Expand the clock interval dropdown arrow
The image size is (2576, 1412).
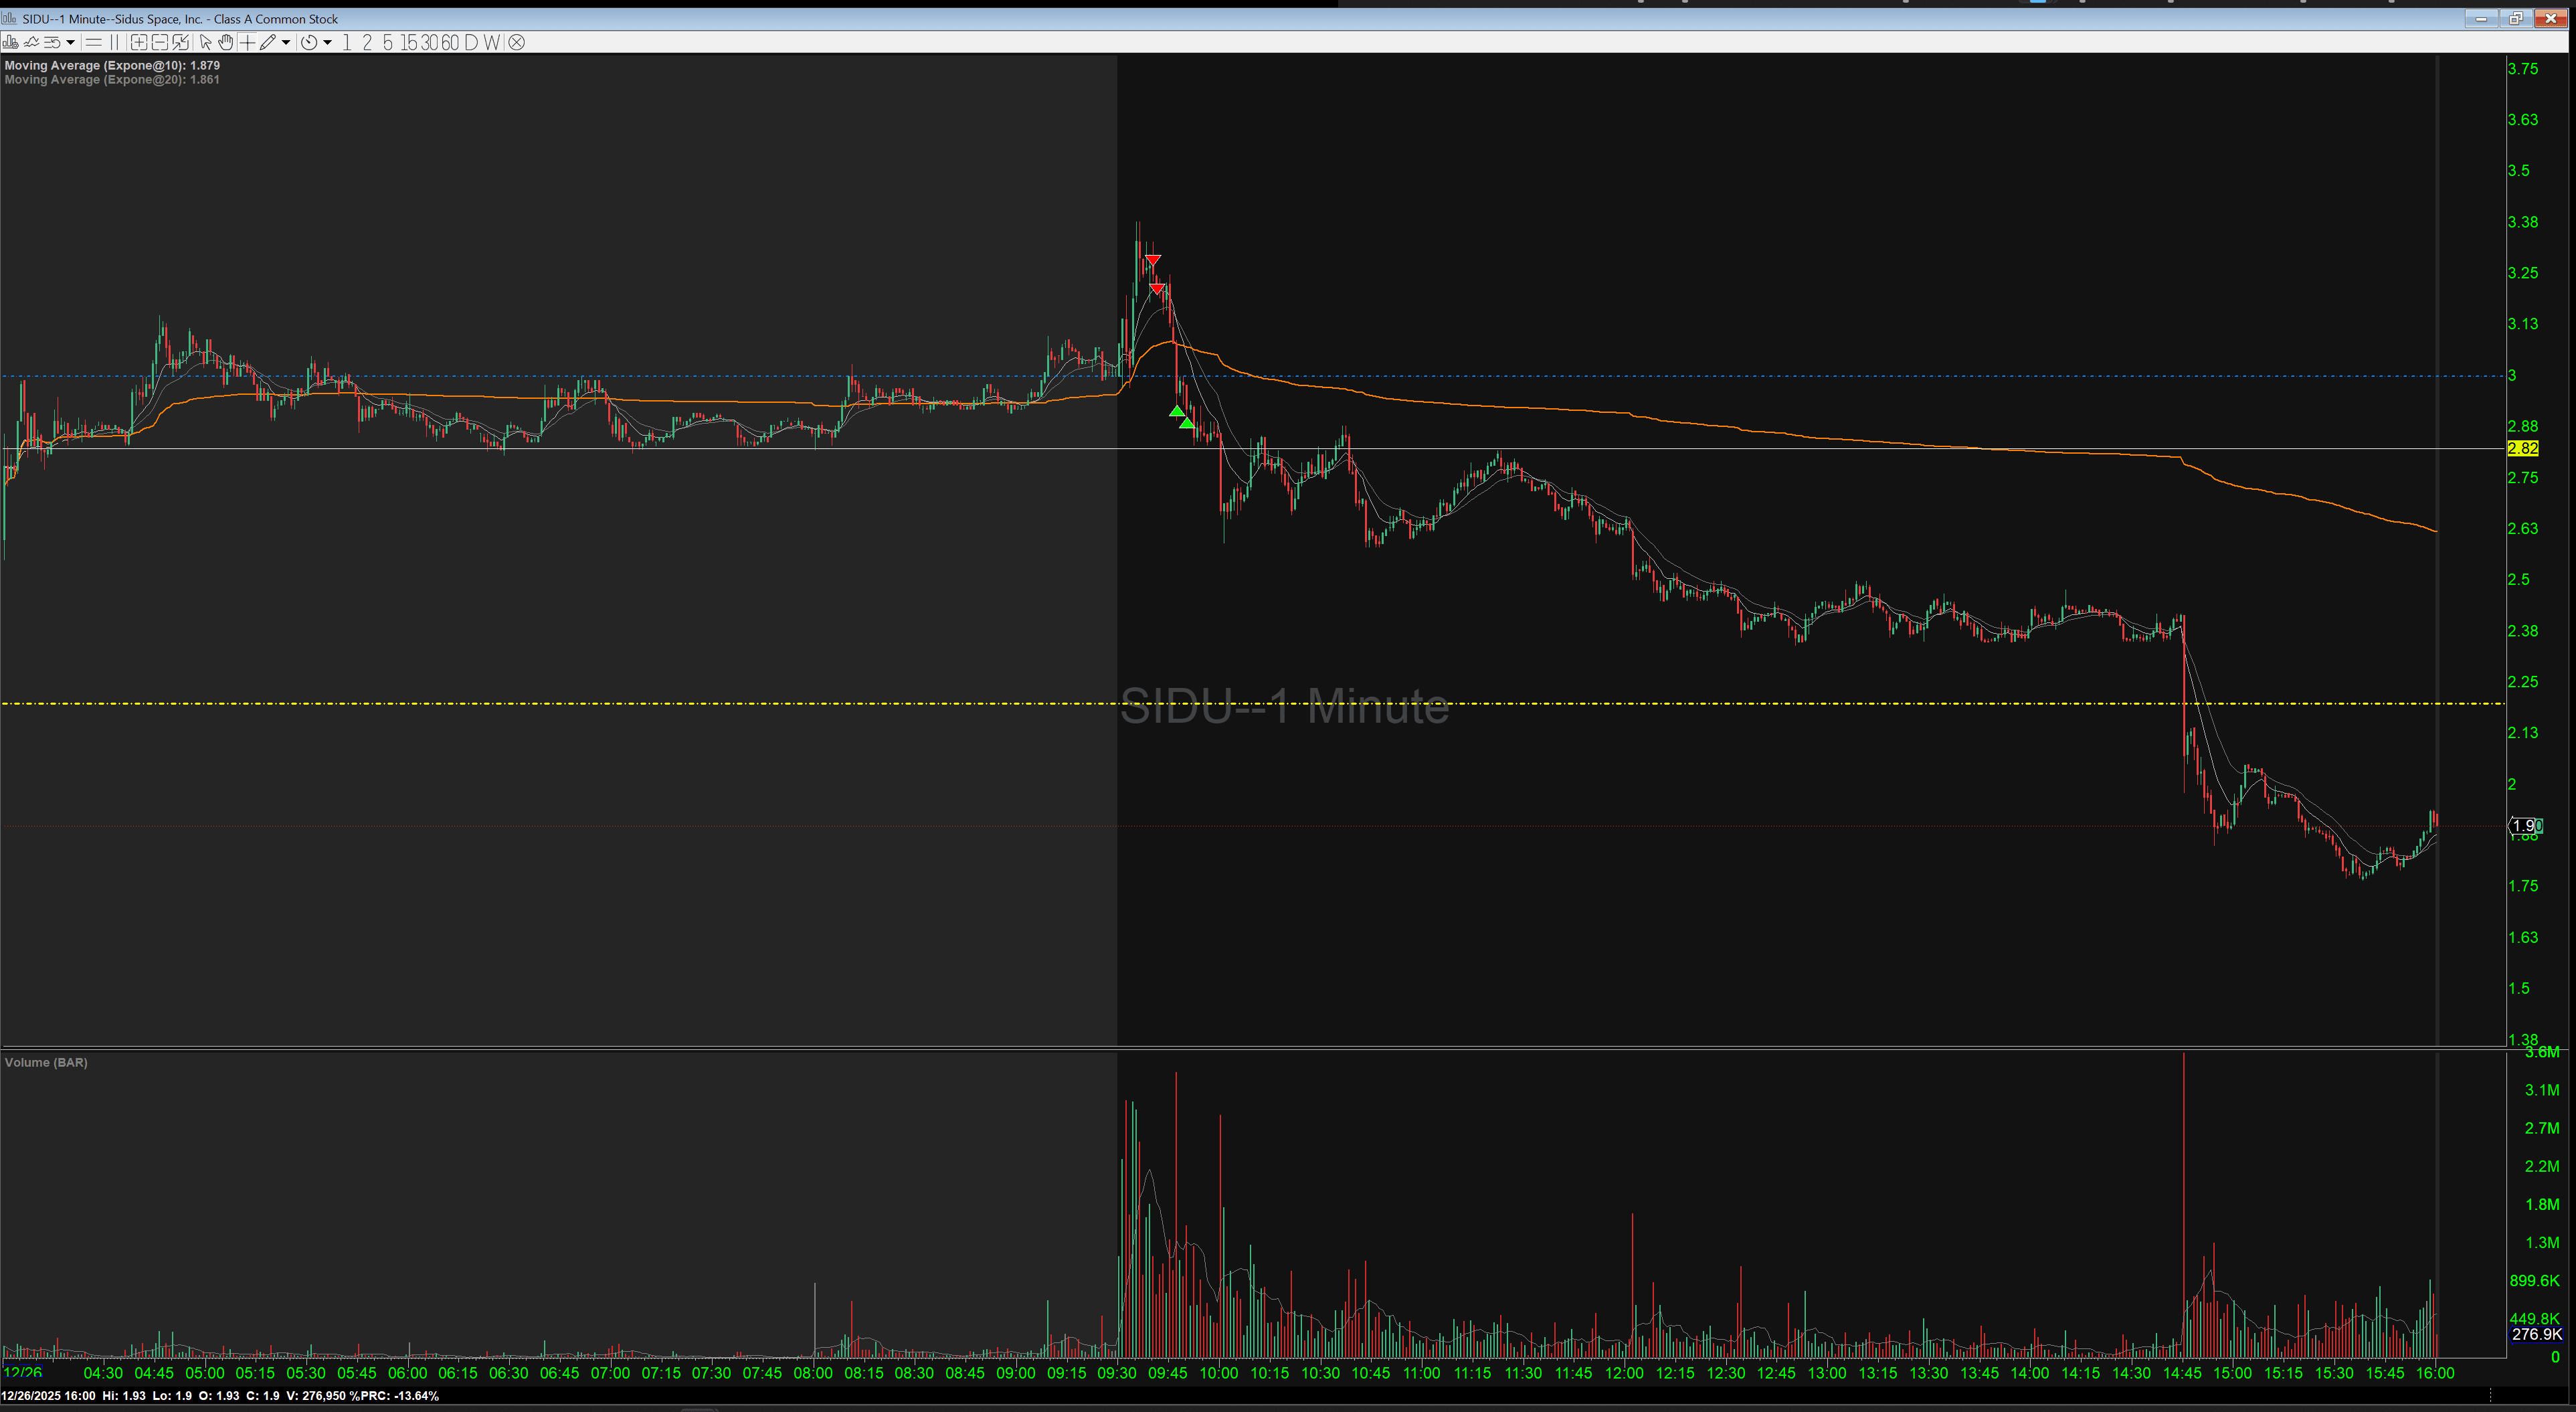tap(327, 42)
